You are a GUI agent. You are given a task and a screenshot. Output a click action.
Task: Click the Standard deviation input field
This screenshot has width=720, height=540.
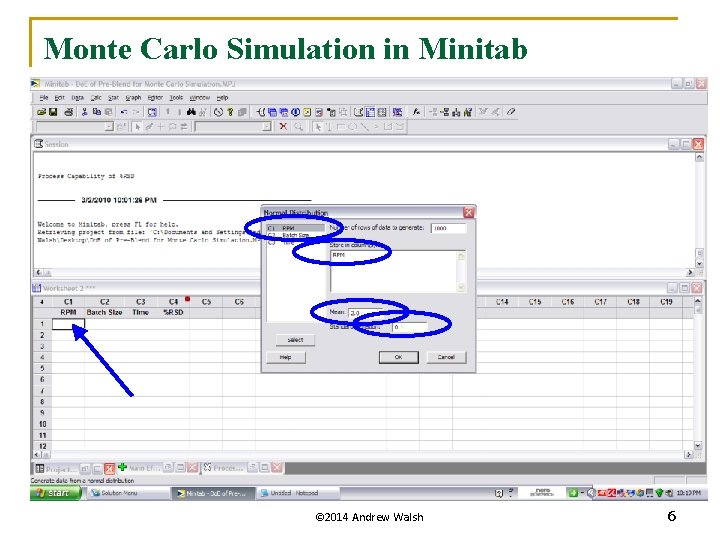(410, 327)
